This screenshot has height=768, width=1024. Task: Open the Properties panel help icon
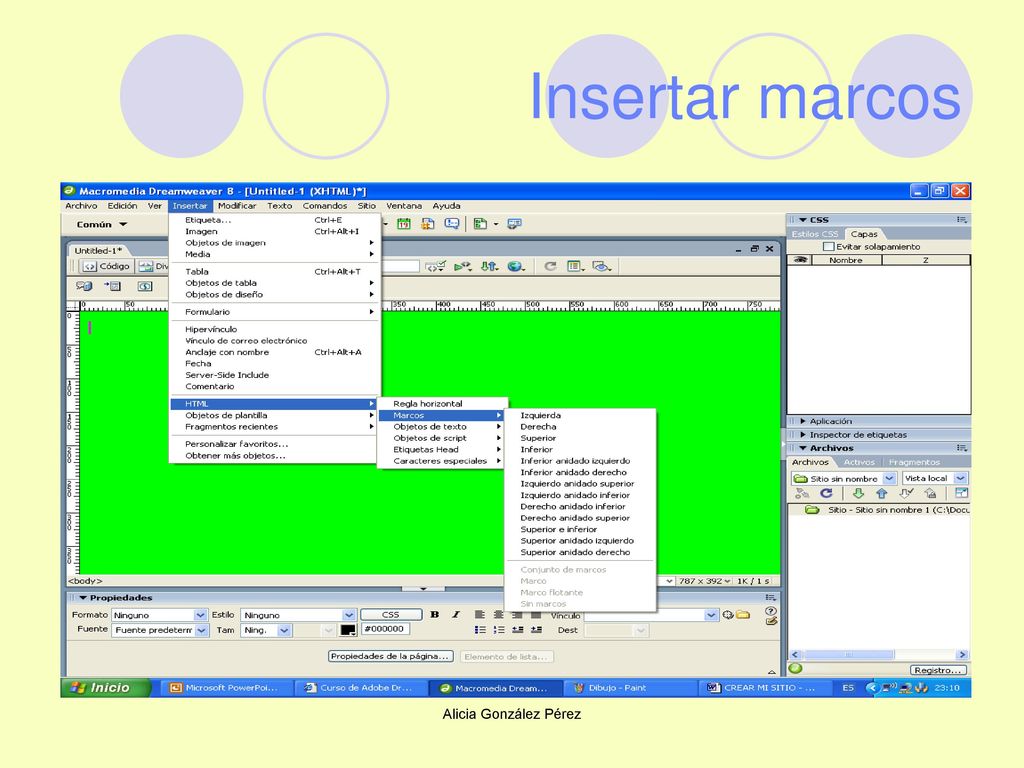[x=771, y=611]
